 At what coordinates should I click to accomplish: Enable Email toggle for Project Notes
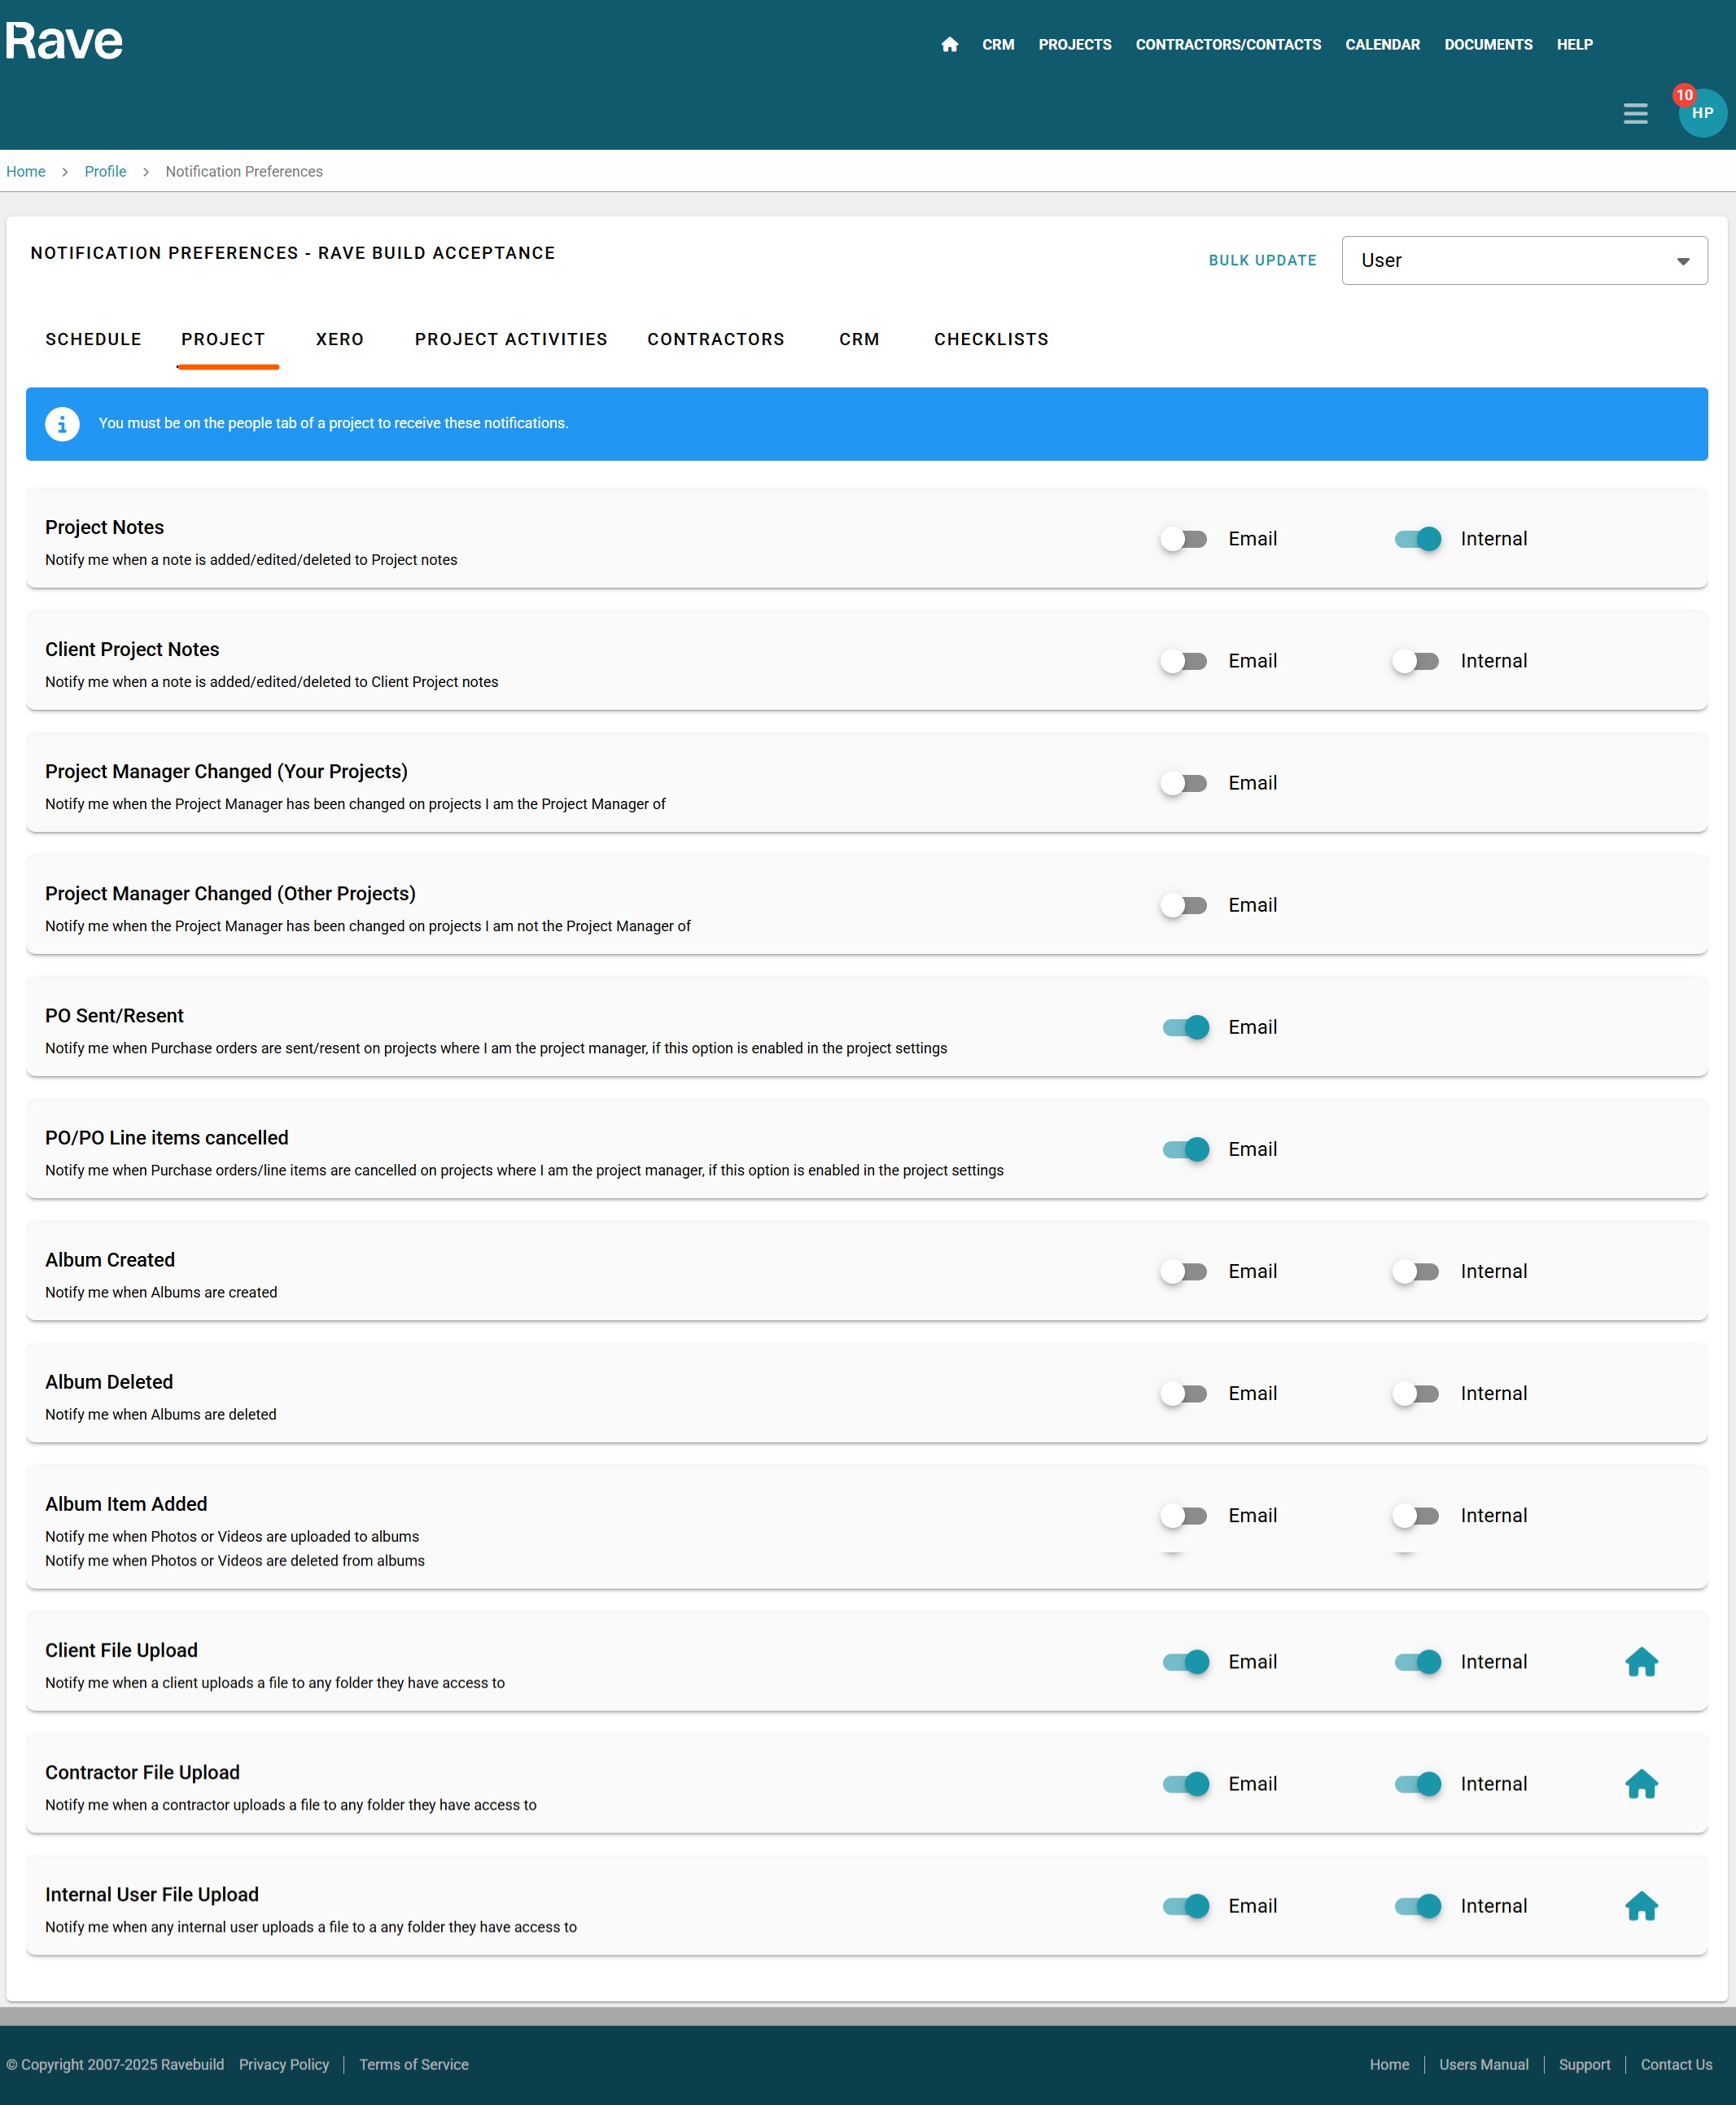coord(1184,539)
